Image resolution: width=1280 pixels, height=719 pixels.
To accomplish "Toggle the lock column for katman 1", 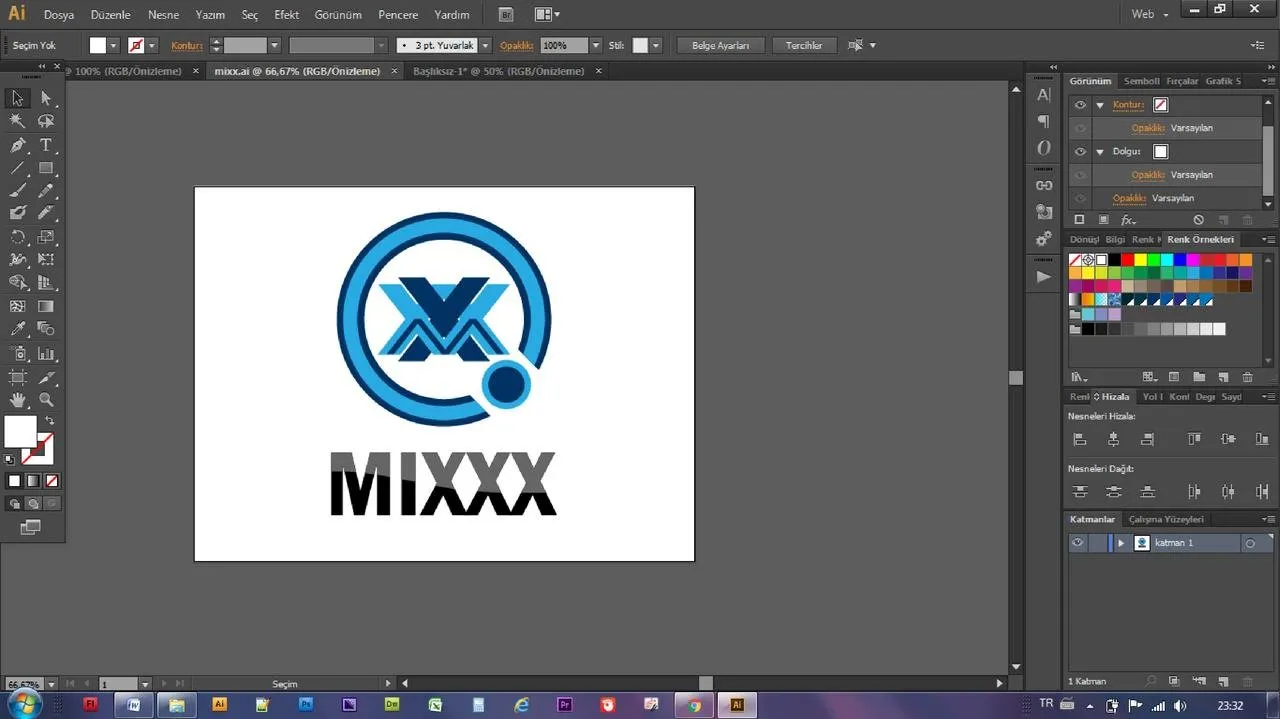I will point(1097,543).
